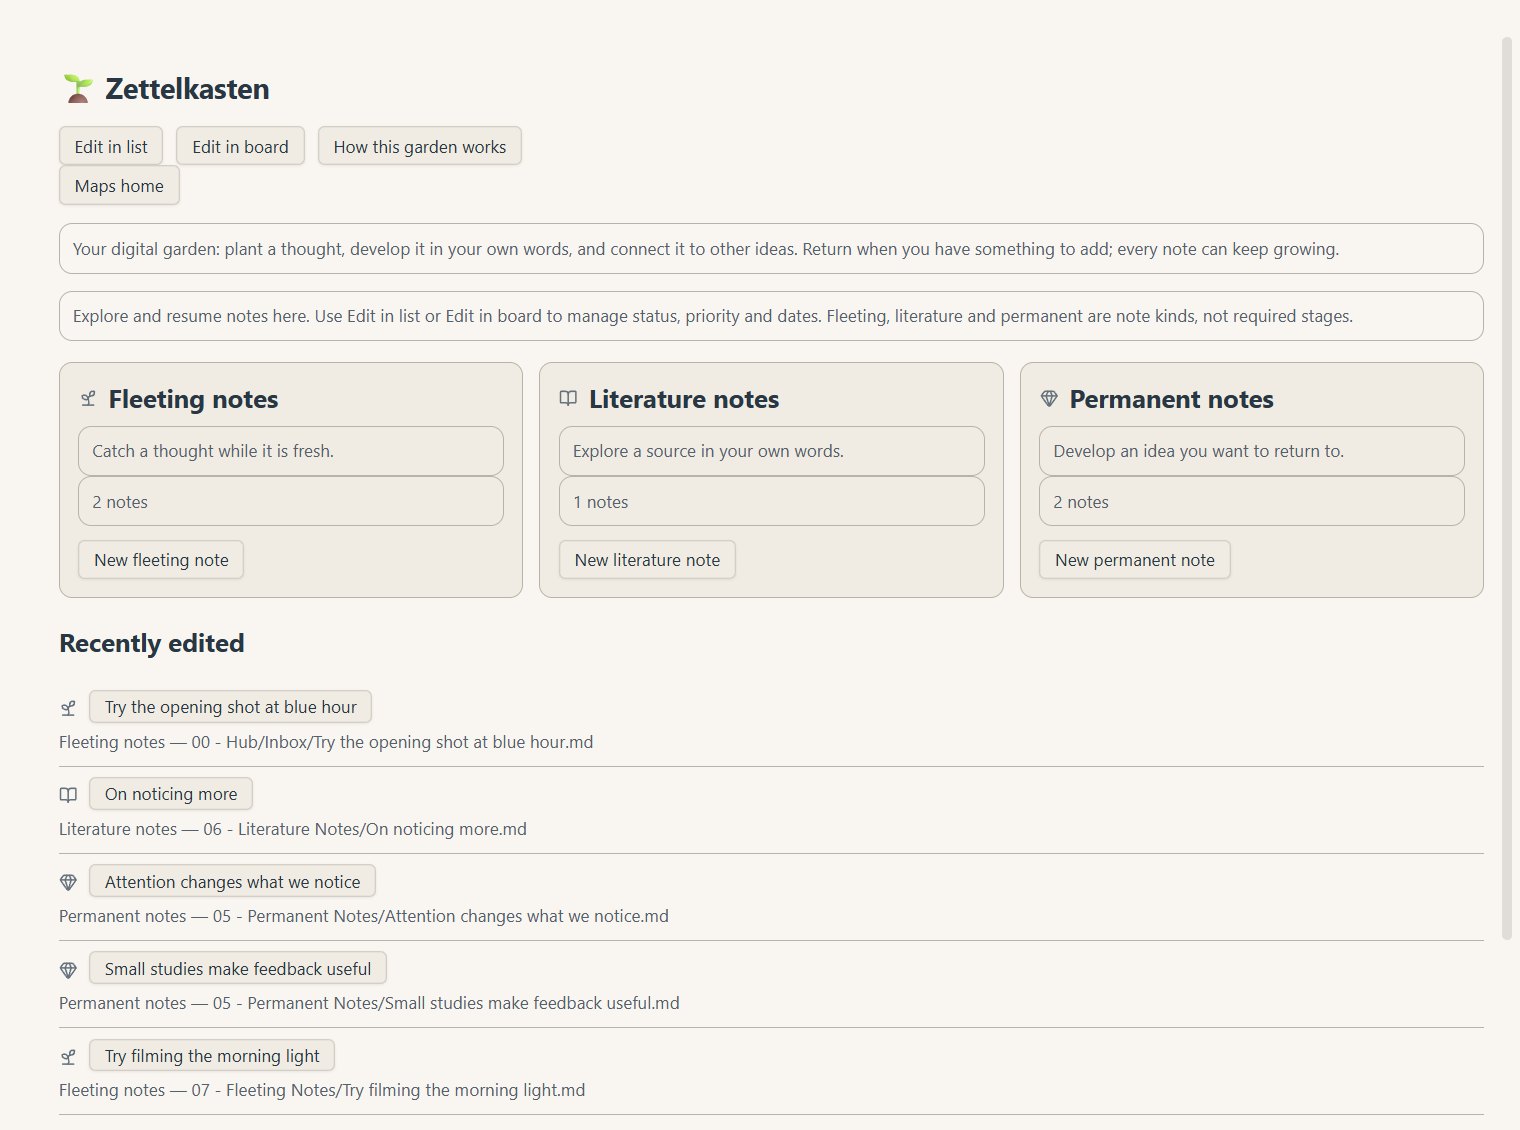
Task: Click the 'Your digital garden' description box
Action: [771, 248]
